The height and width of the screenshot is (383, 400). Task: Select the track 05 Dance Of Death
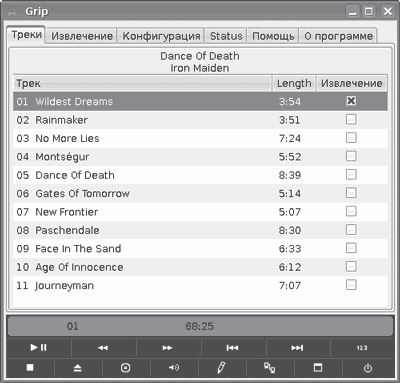coord(200,175)
